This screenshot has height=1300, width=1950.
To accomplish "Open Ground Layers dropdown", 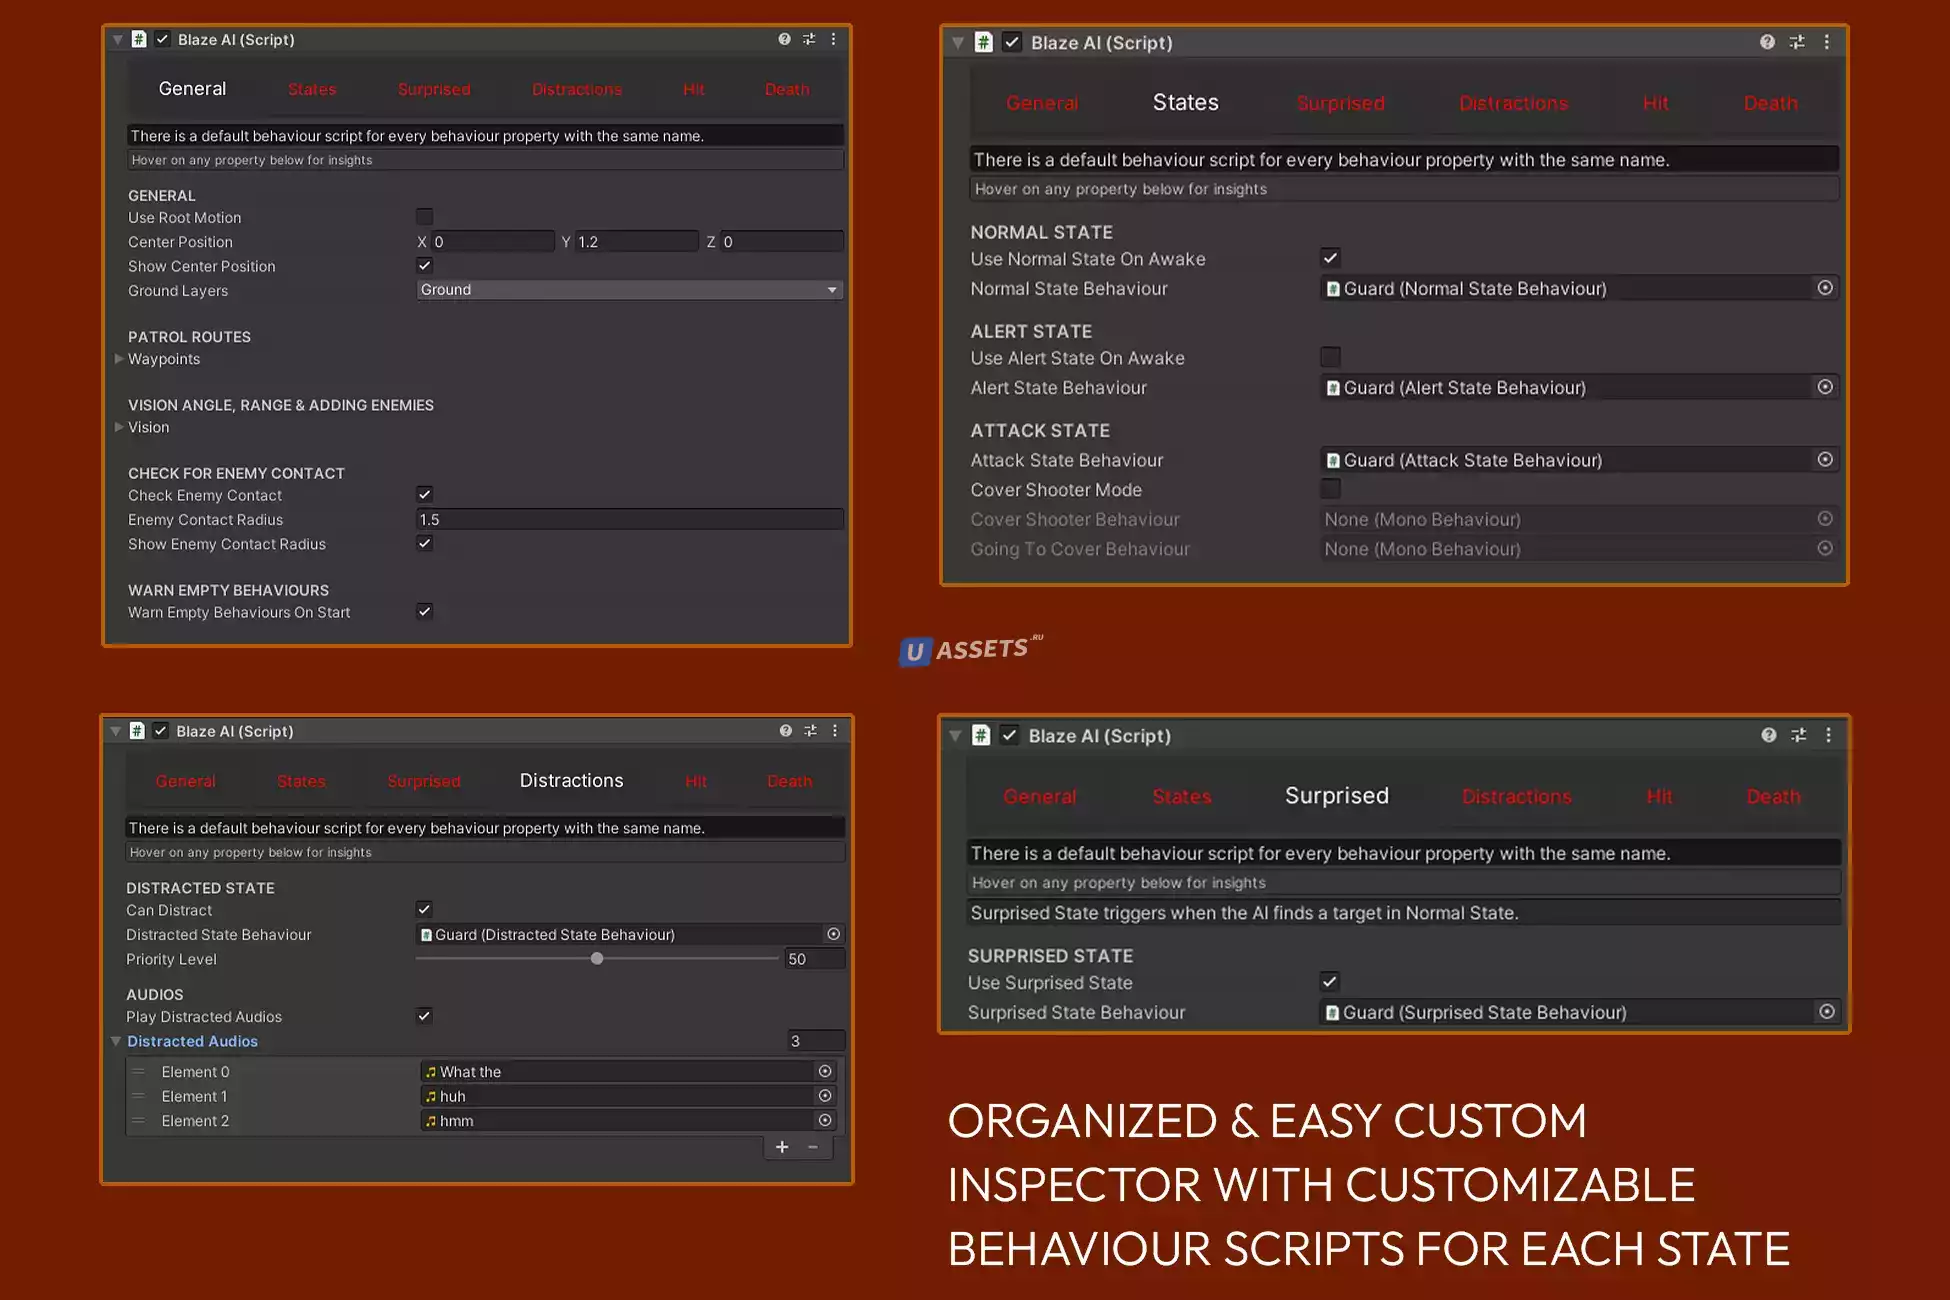I will point(629,290).
